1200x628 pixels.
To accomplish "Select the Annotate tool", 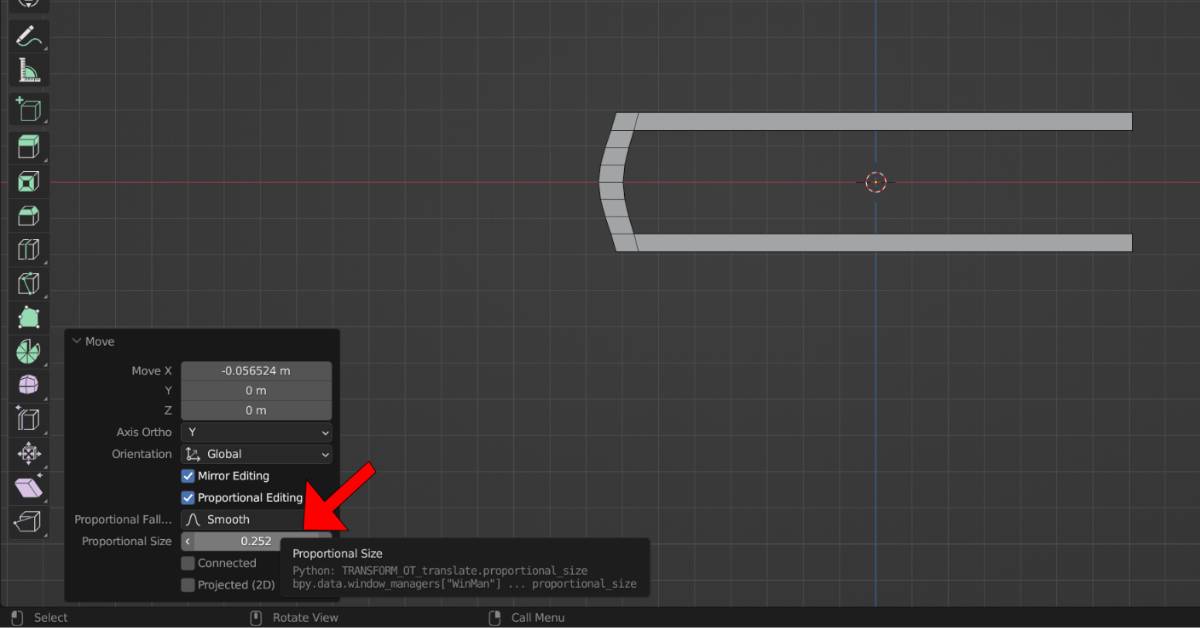I will click(27, 37).
